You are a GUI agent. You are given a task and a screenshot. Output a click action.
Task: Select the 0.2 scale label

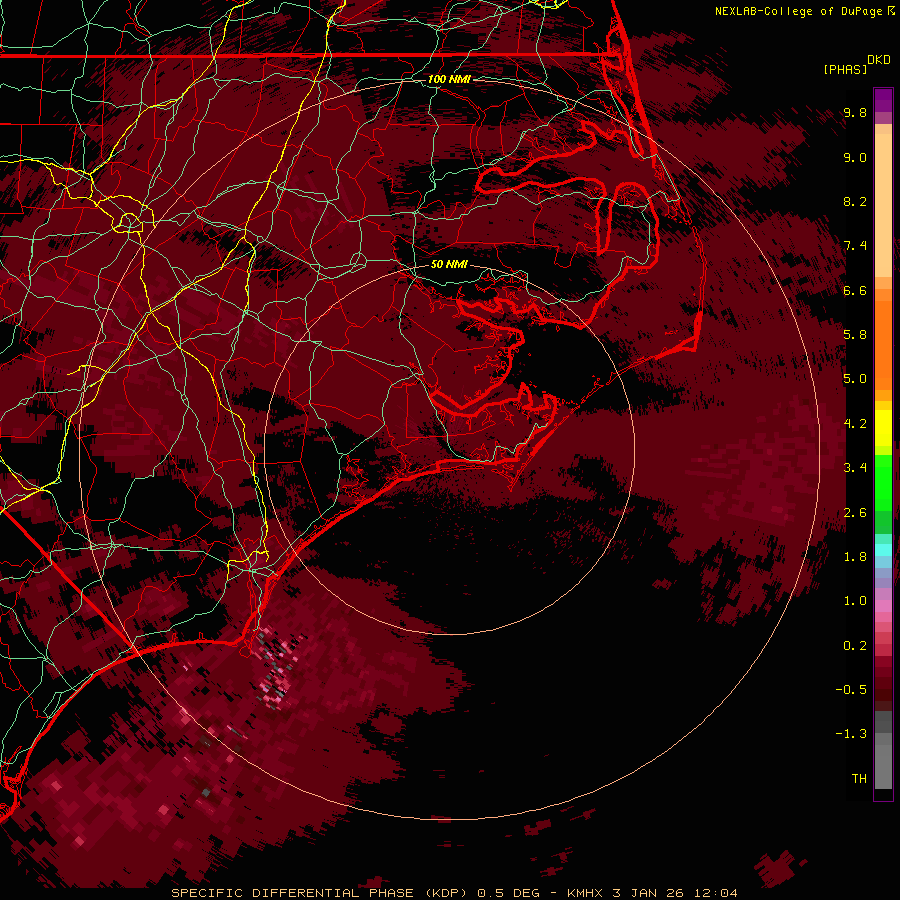click(855, 646)
